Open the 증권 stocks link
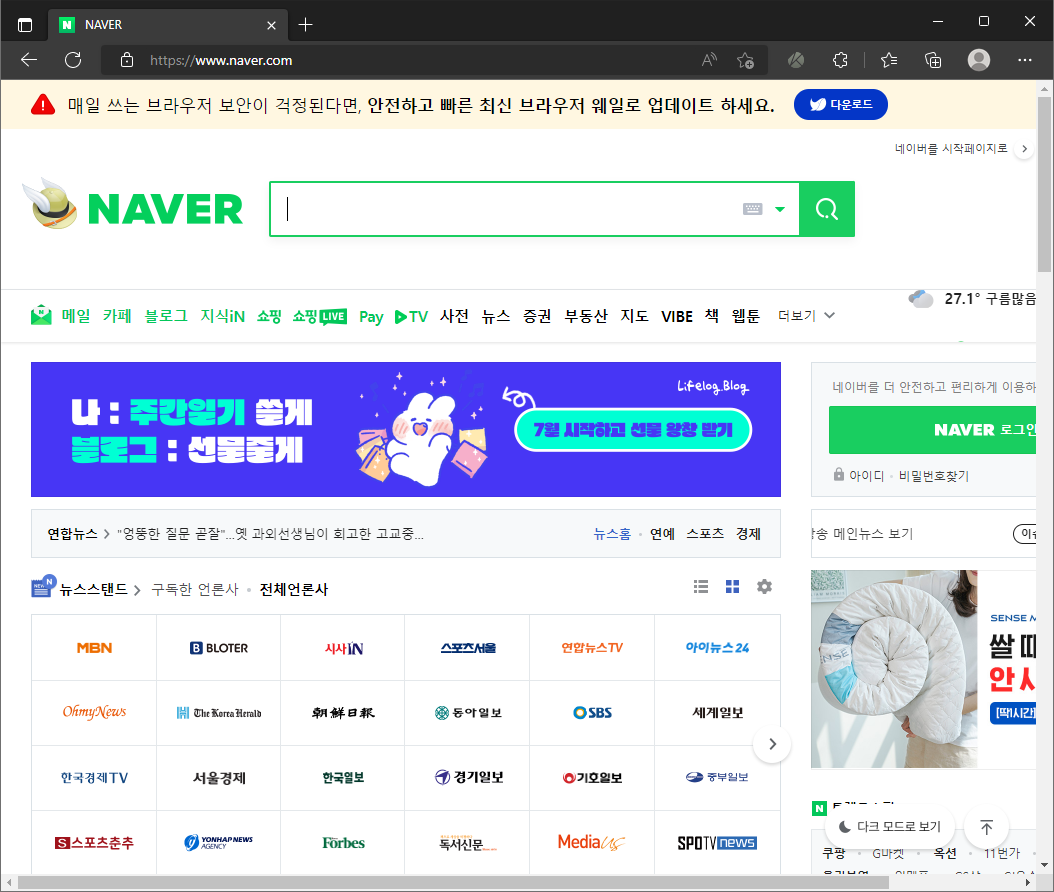This screenshot has width=1054, height=892. 537,316
